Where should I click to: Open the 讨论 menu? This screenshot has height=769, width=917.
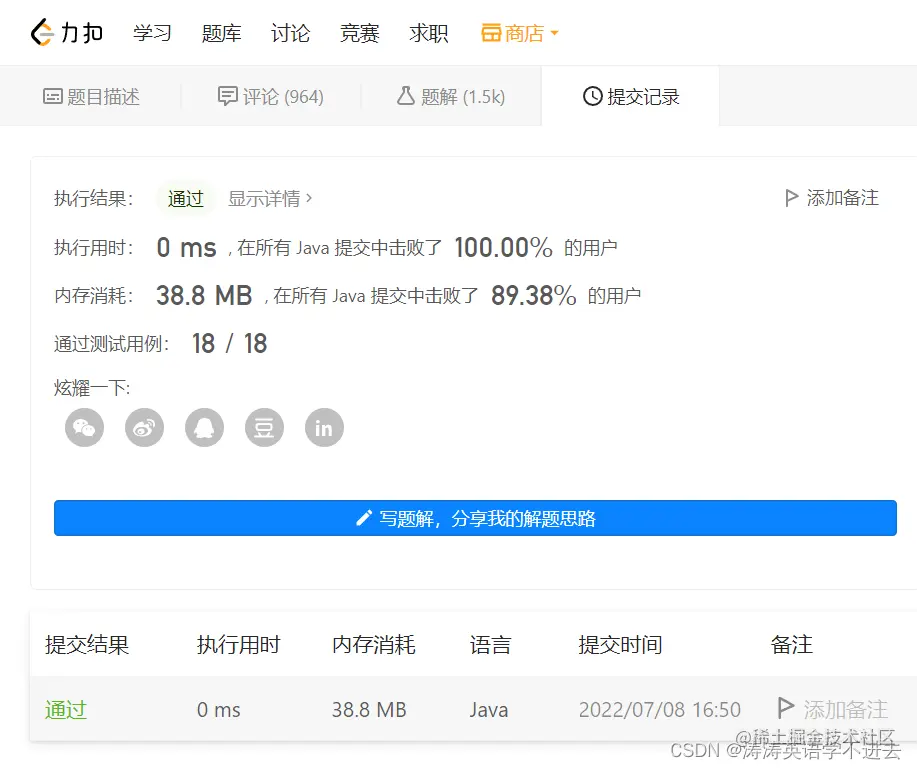tap(290, 33)
